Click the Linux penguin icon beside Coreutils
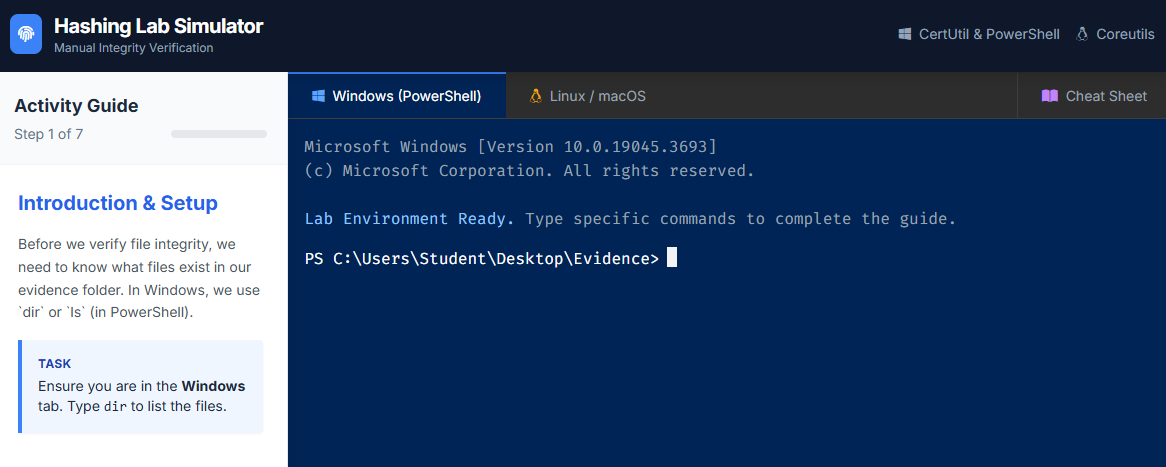The height and width of the screenshot is (467, 1166). click(1082, 34)
